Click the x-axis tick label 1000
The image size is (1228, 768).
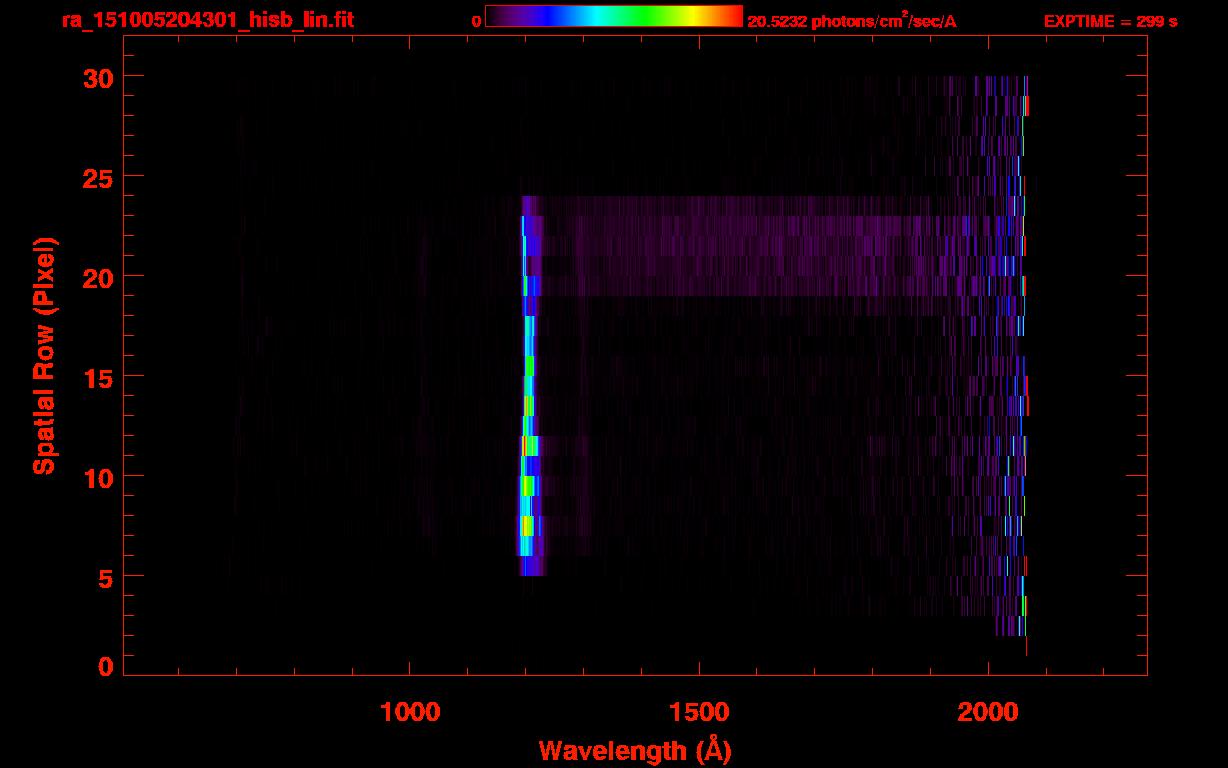pyautogui.click(x=410, y=712)
